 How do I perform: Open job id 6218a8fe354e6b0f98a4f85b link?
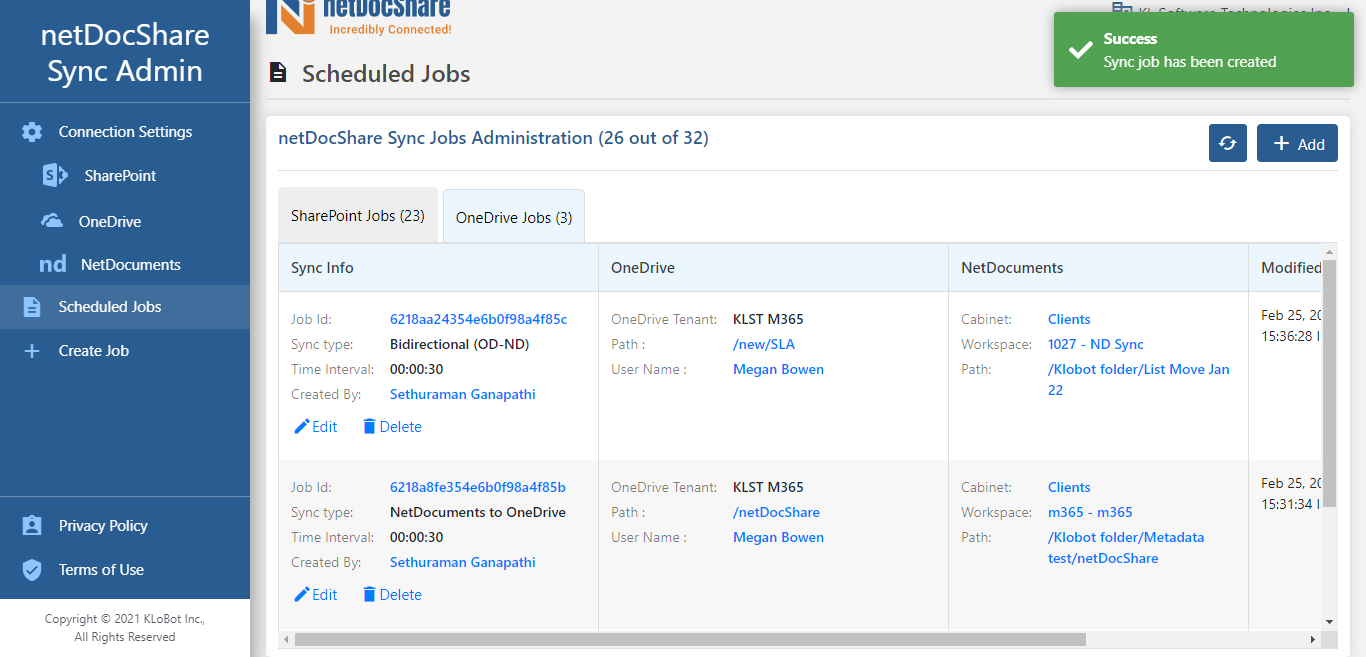click(x=478, y=487)
